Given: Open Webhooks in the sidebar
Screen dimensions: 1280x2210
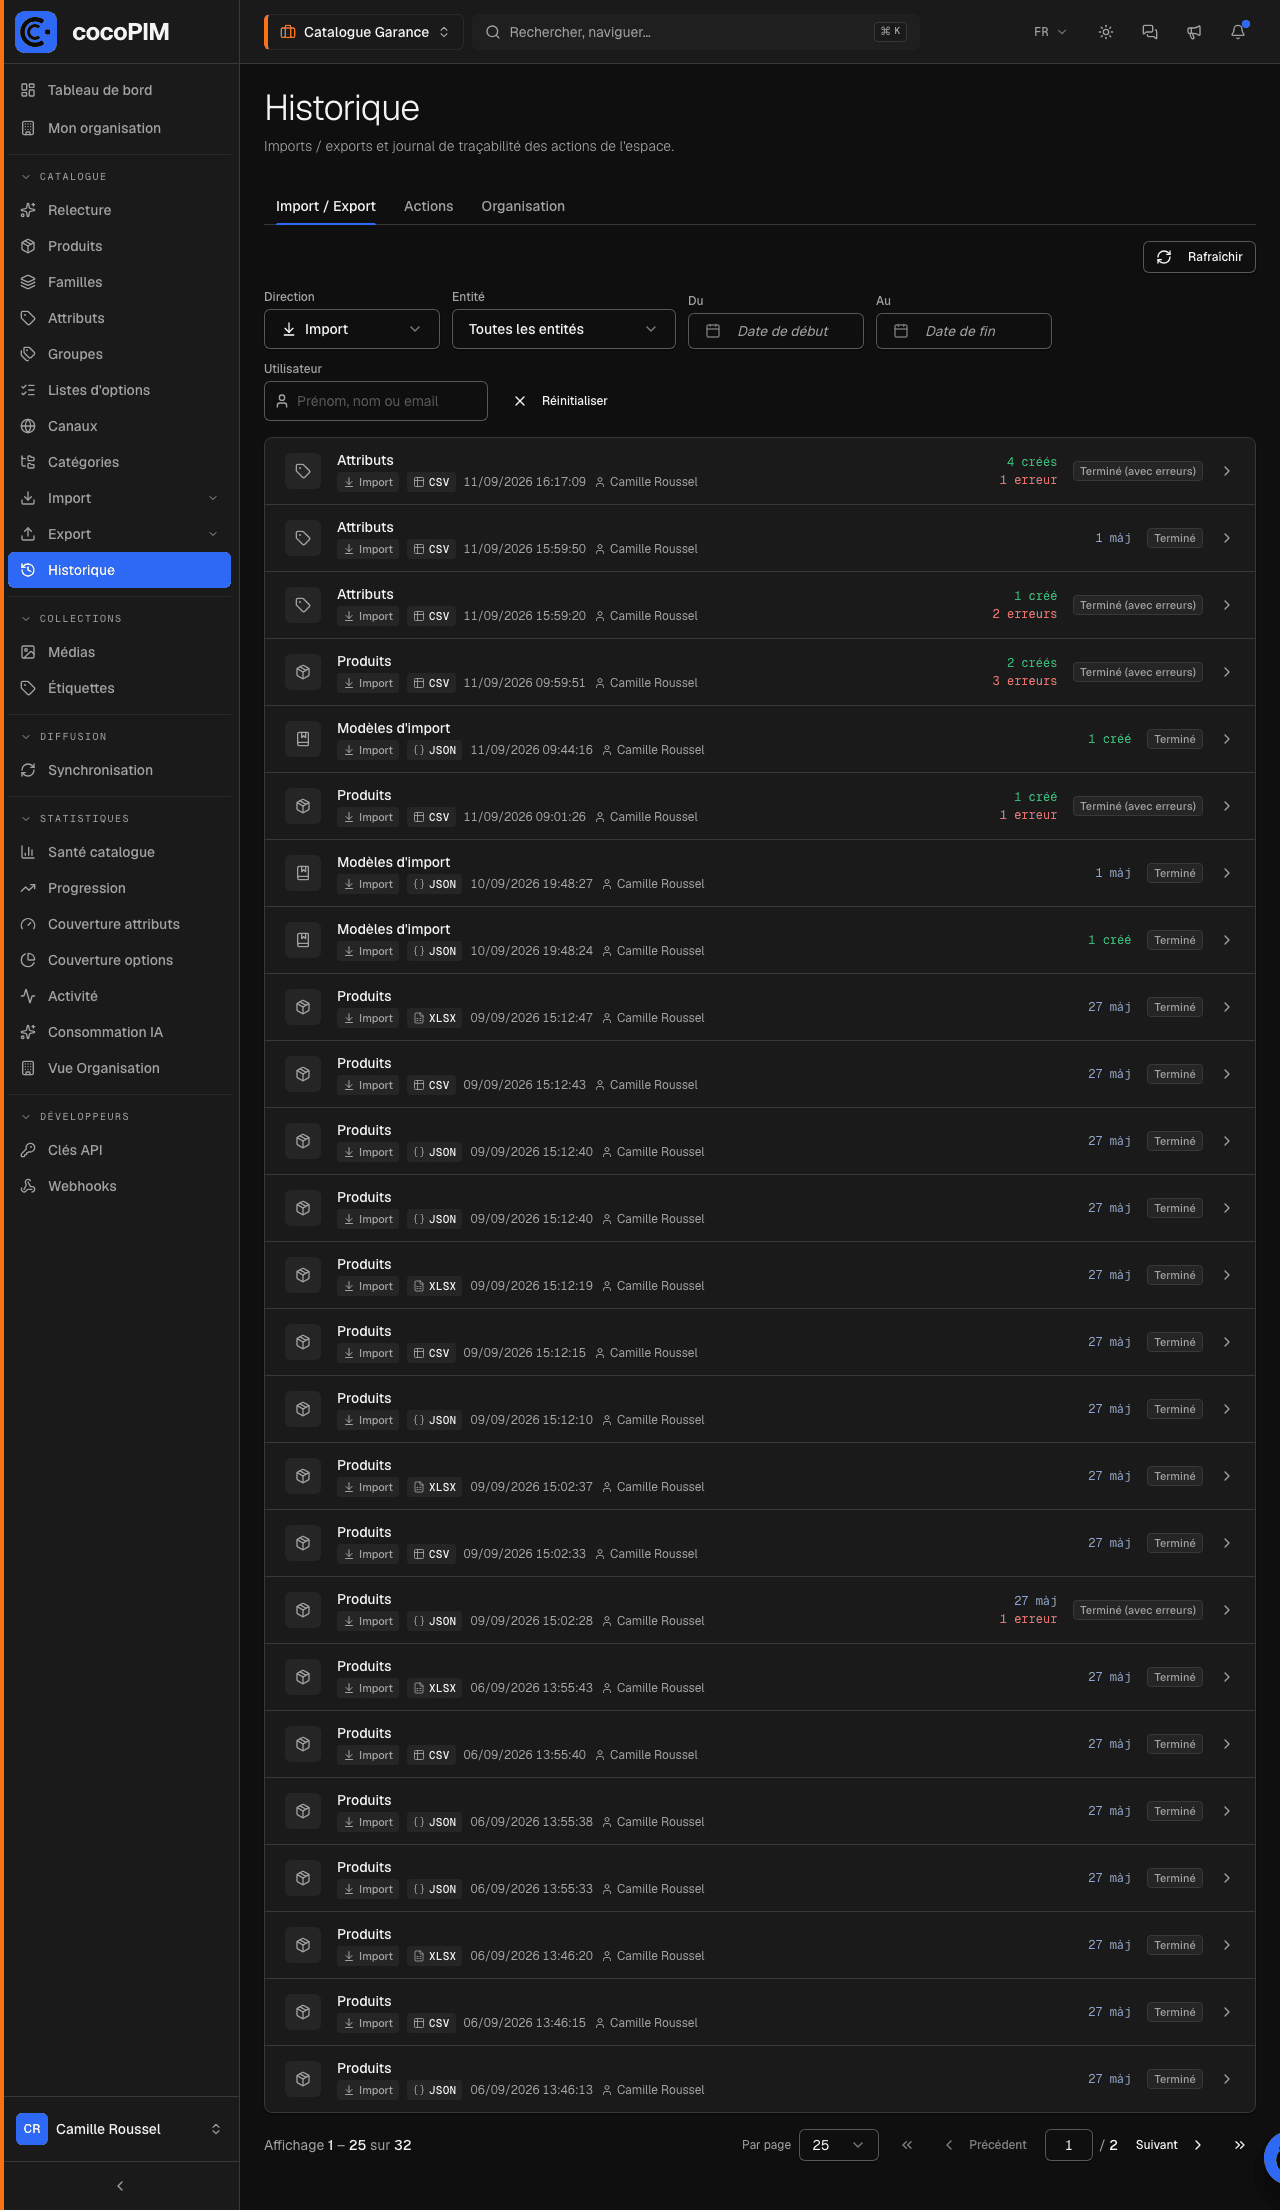Looking at the screenshot, I should 119,1186.
